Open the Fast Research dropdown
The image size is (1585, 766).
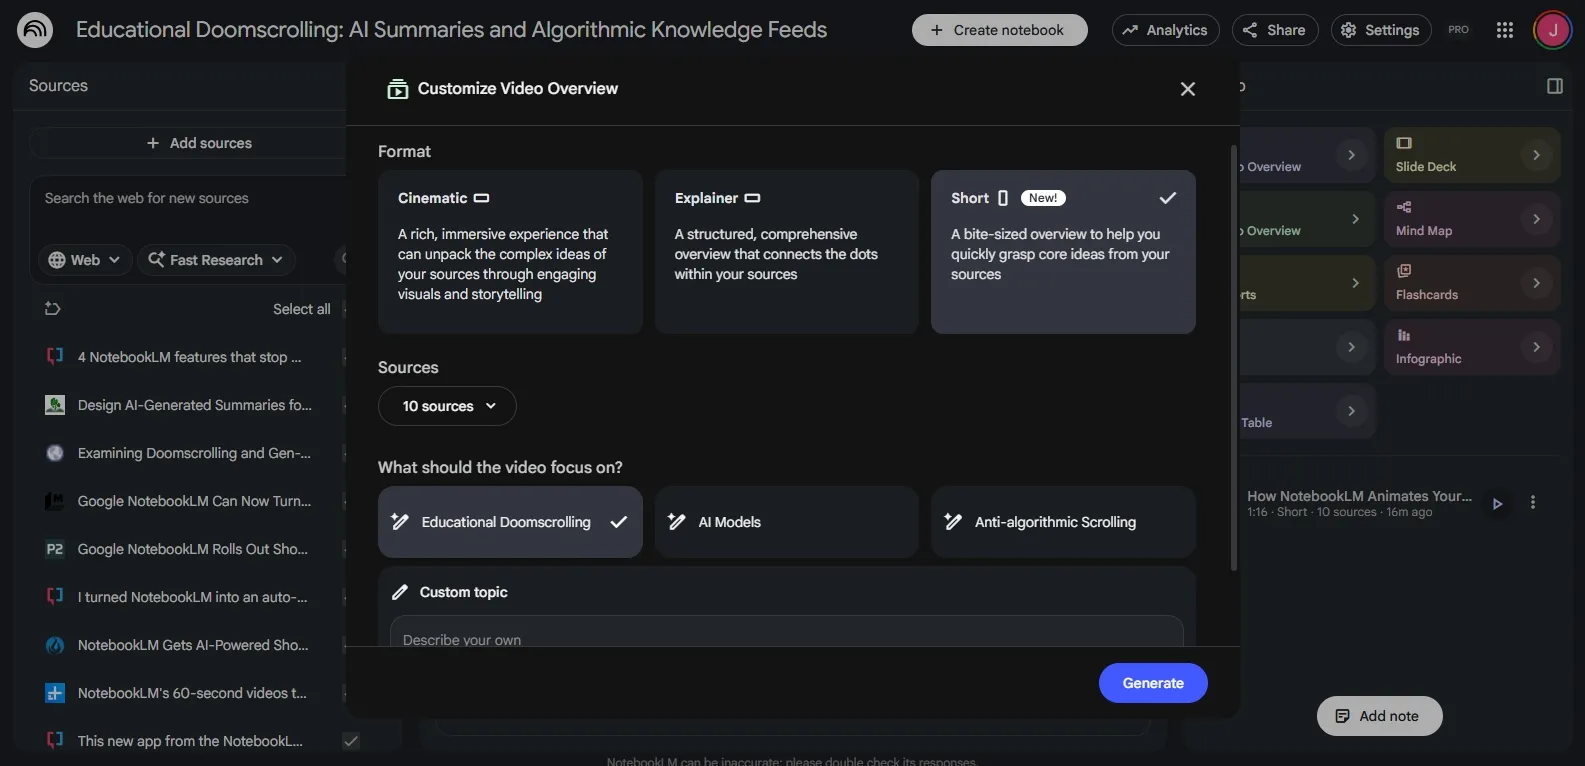point(216,260)
